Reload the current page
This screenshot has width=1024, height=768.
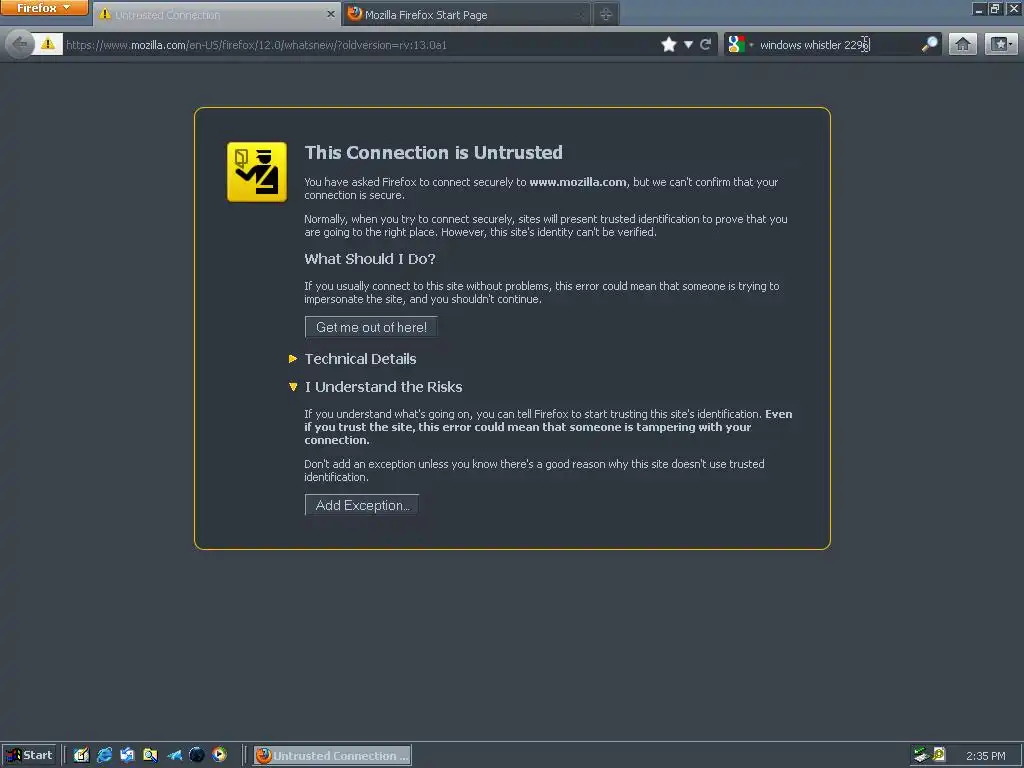[x=705, y=44]
